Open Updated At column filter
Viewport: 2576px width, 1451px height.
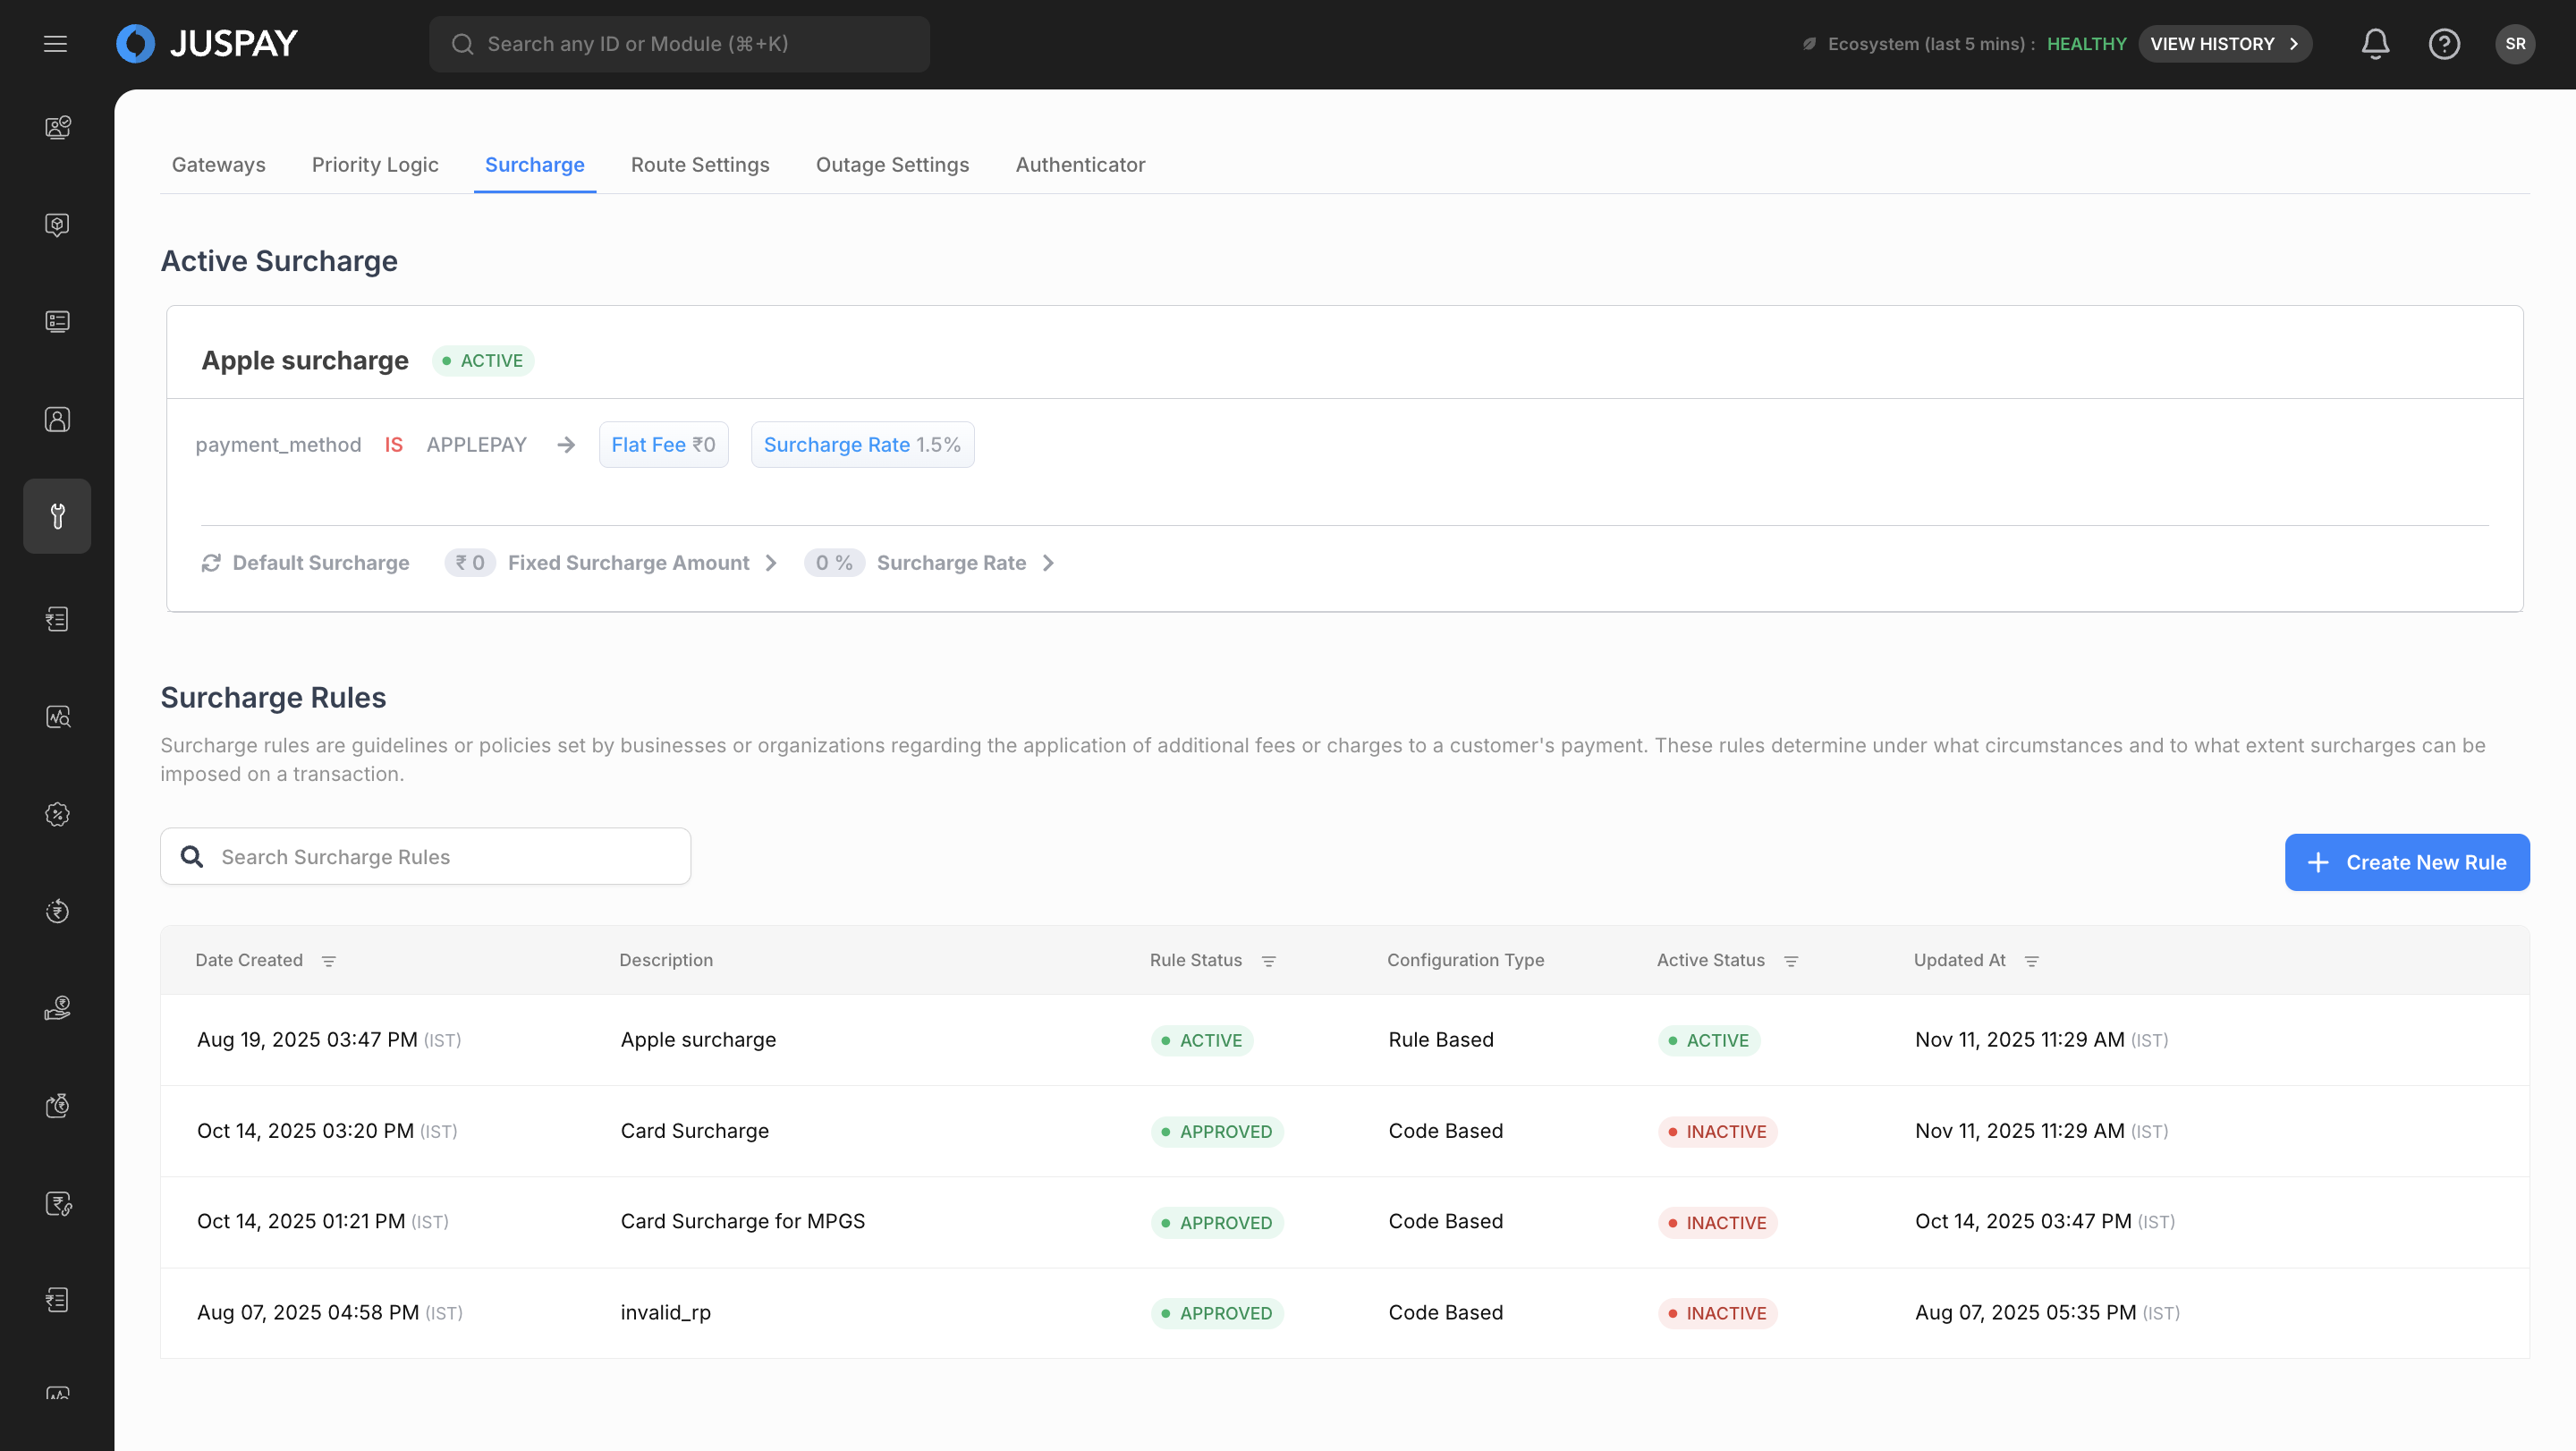coord(2032,961)
